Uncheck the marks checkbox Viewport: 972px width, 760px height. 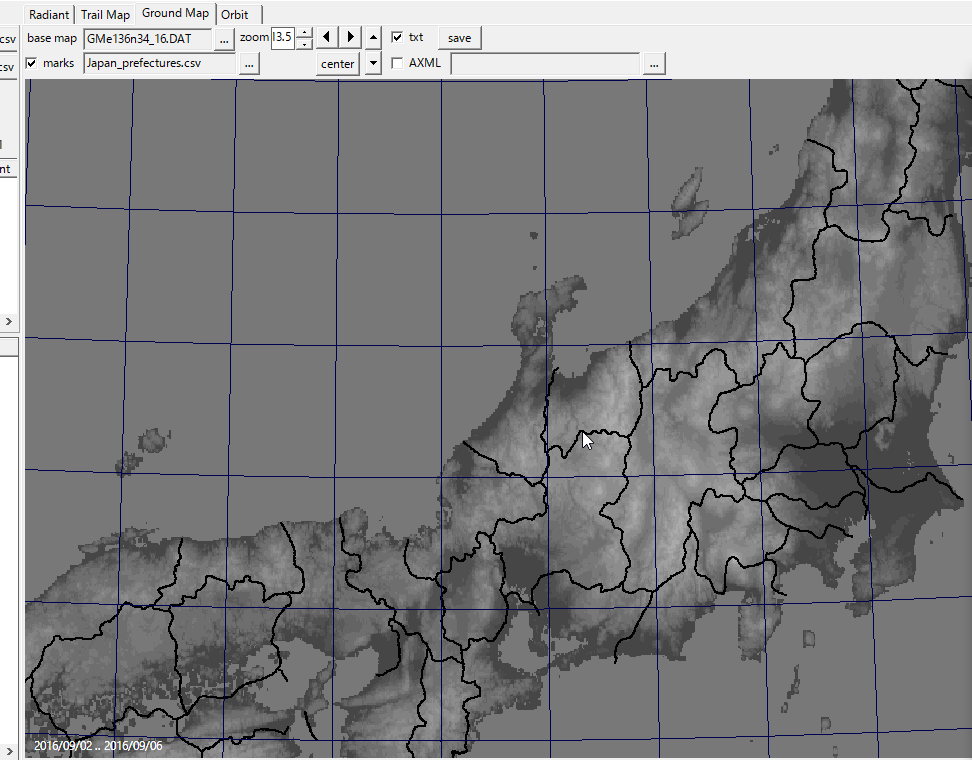[x=32, y=64]
